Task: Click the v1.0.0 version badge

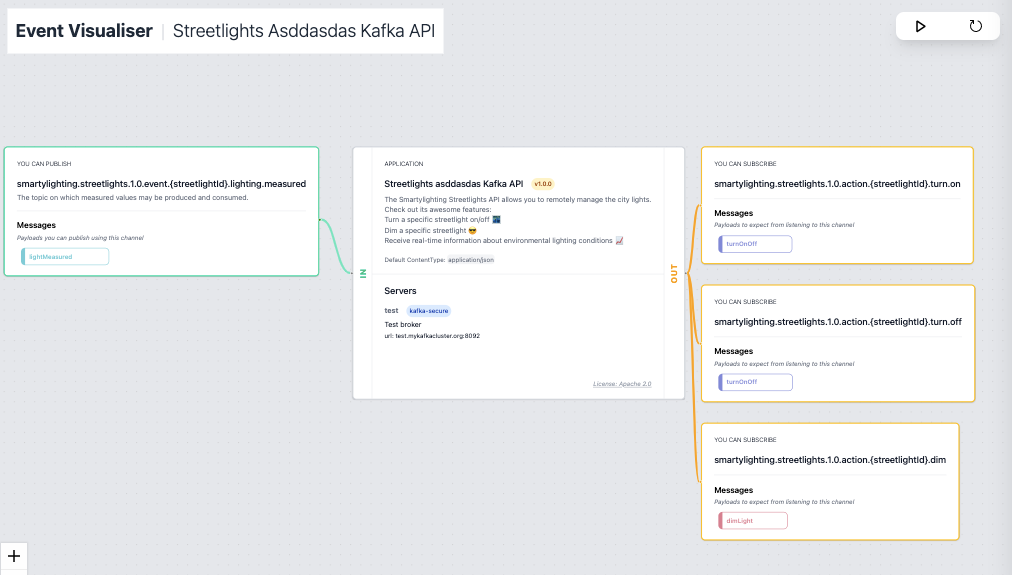Action: click(543, 184)
